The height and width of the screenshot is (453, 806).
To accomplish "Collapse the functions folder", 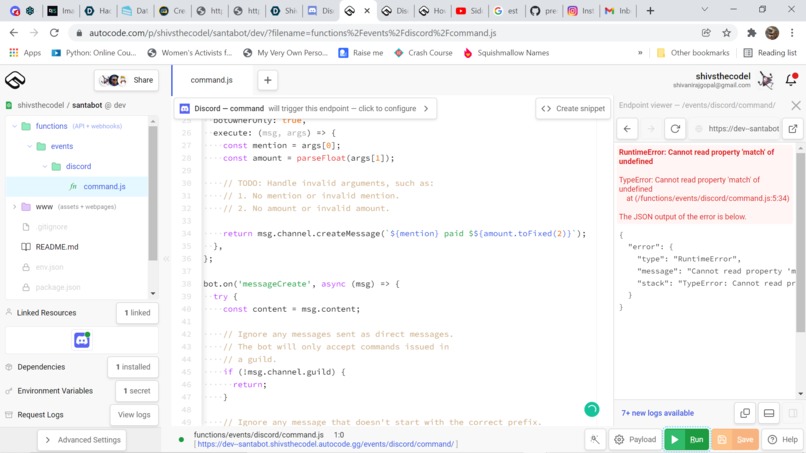I will [x=14, y=126].
